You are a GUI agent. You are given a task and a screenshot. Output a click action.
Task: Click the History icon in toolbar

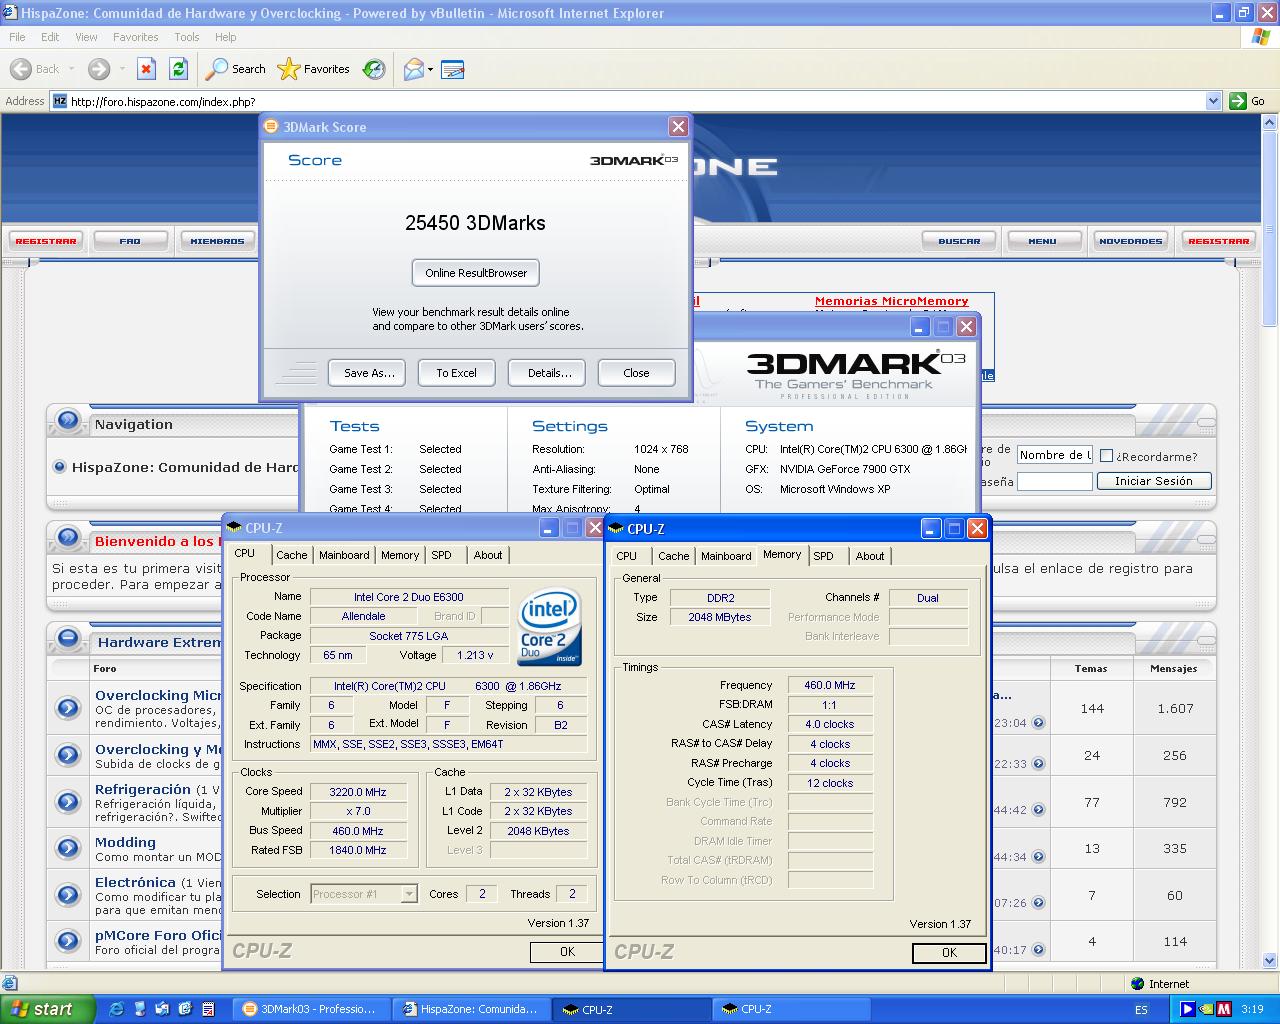pos(374,69)
